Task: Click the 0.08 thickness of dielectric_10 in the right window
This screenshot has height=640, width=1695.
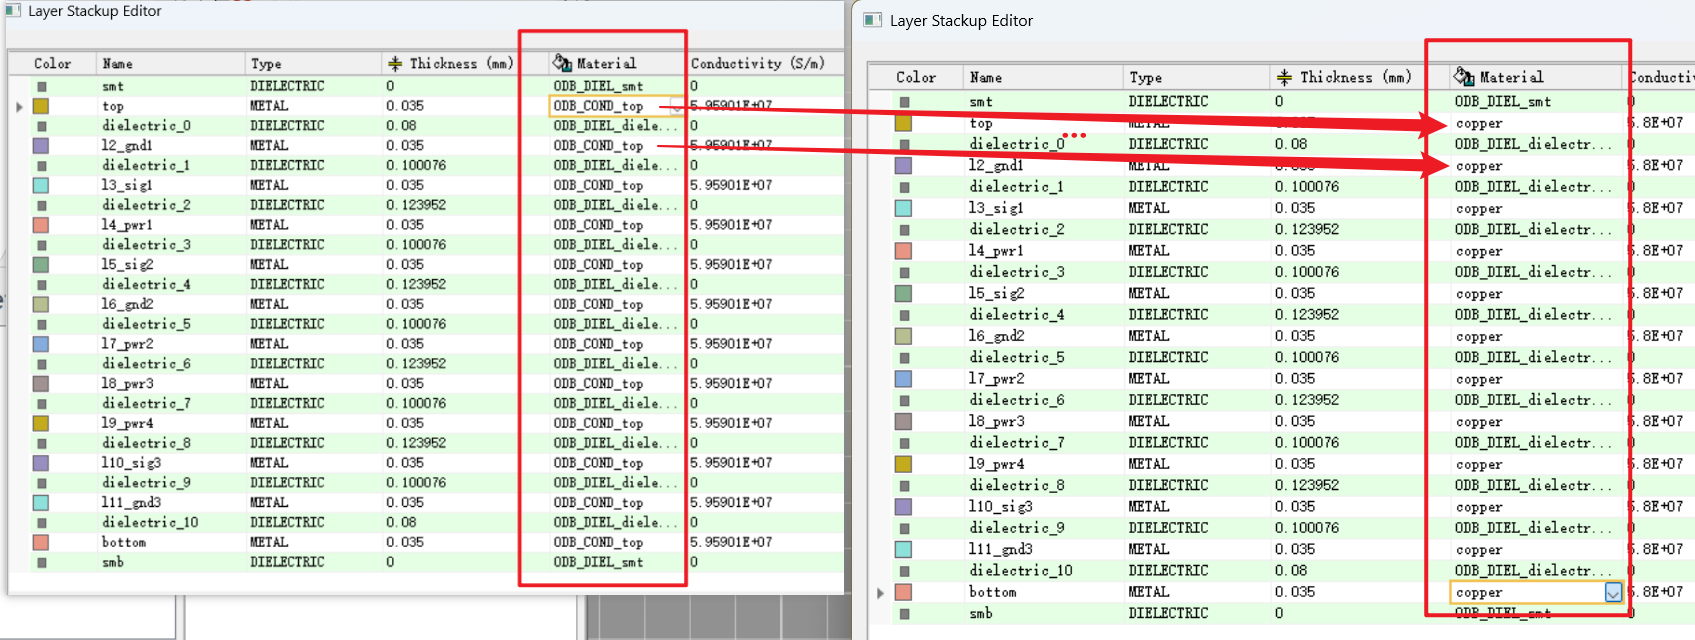Action: tap(1291, 570)
